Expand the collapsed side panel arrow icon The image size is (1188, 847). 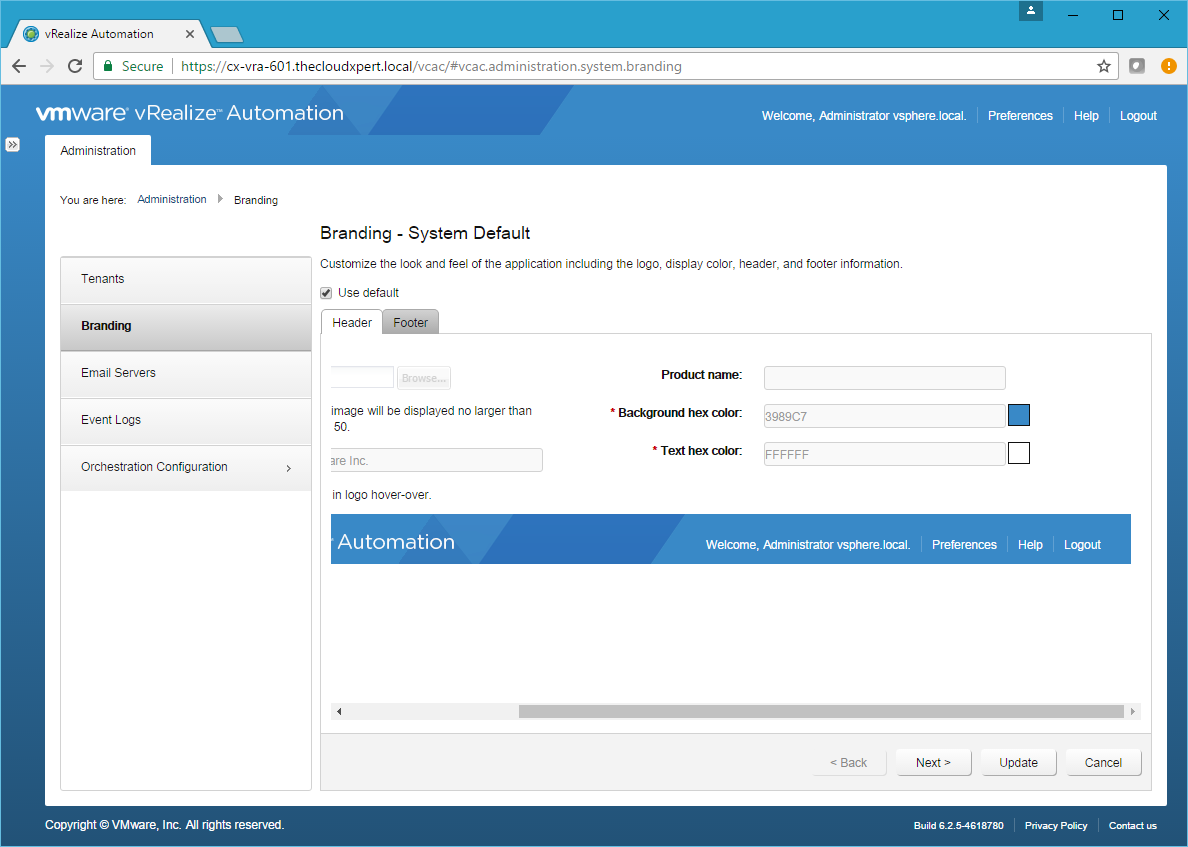tap(12, 144)
